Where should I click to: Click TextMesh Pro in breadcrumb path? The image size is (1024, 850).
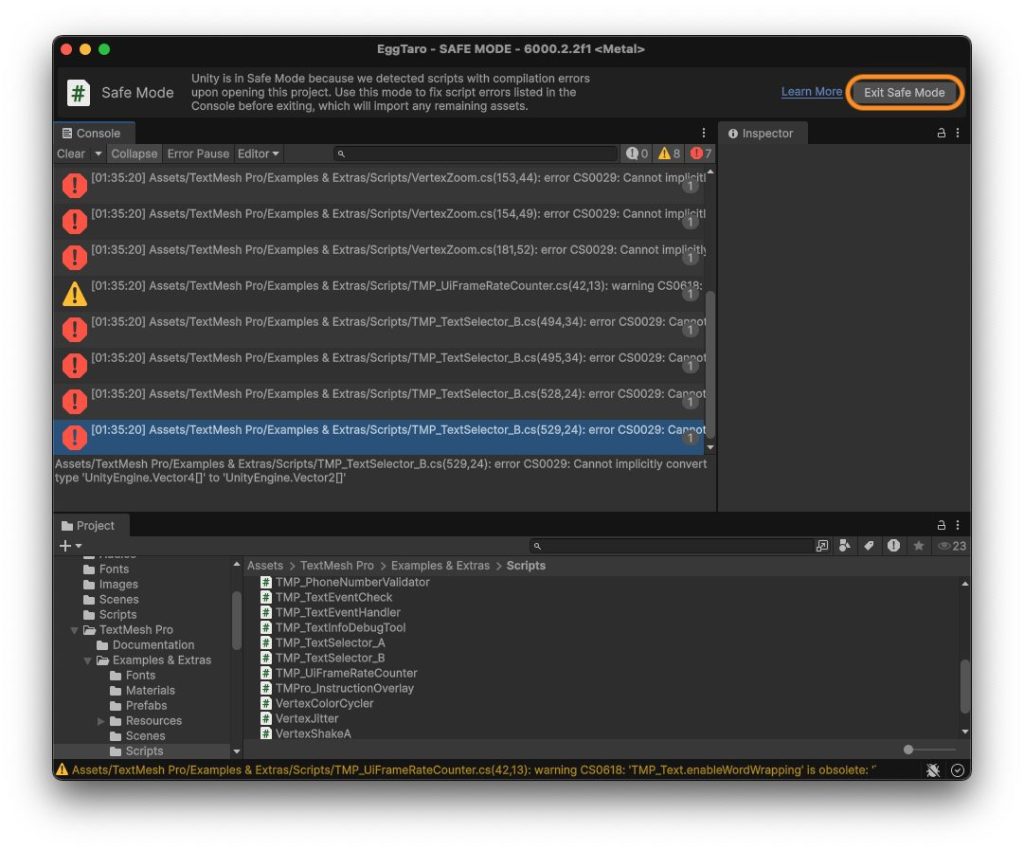click(x=337, y=565)
